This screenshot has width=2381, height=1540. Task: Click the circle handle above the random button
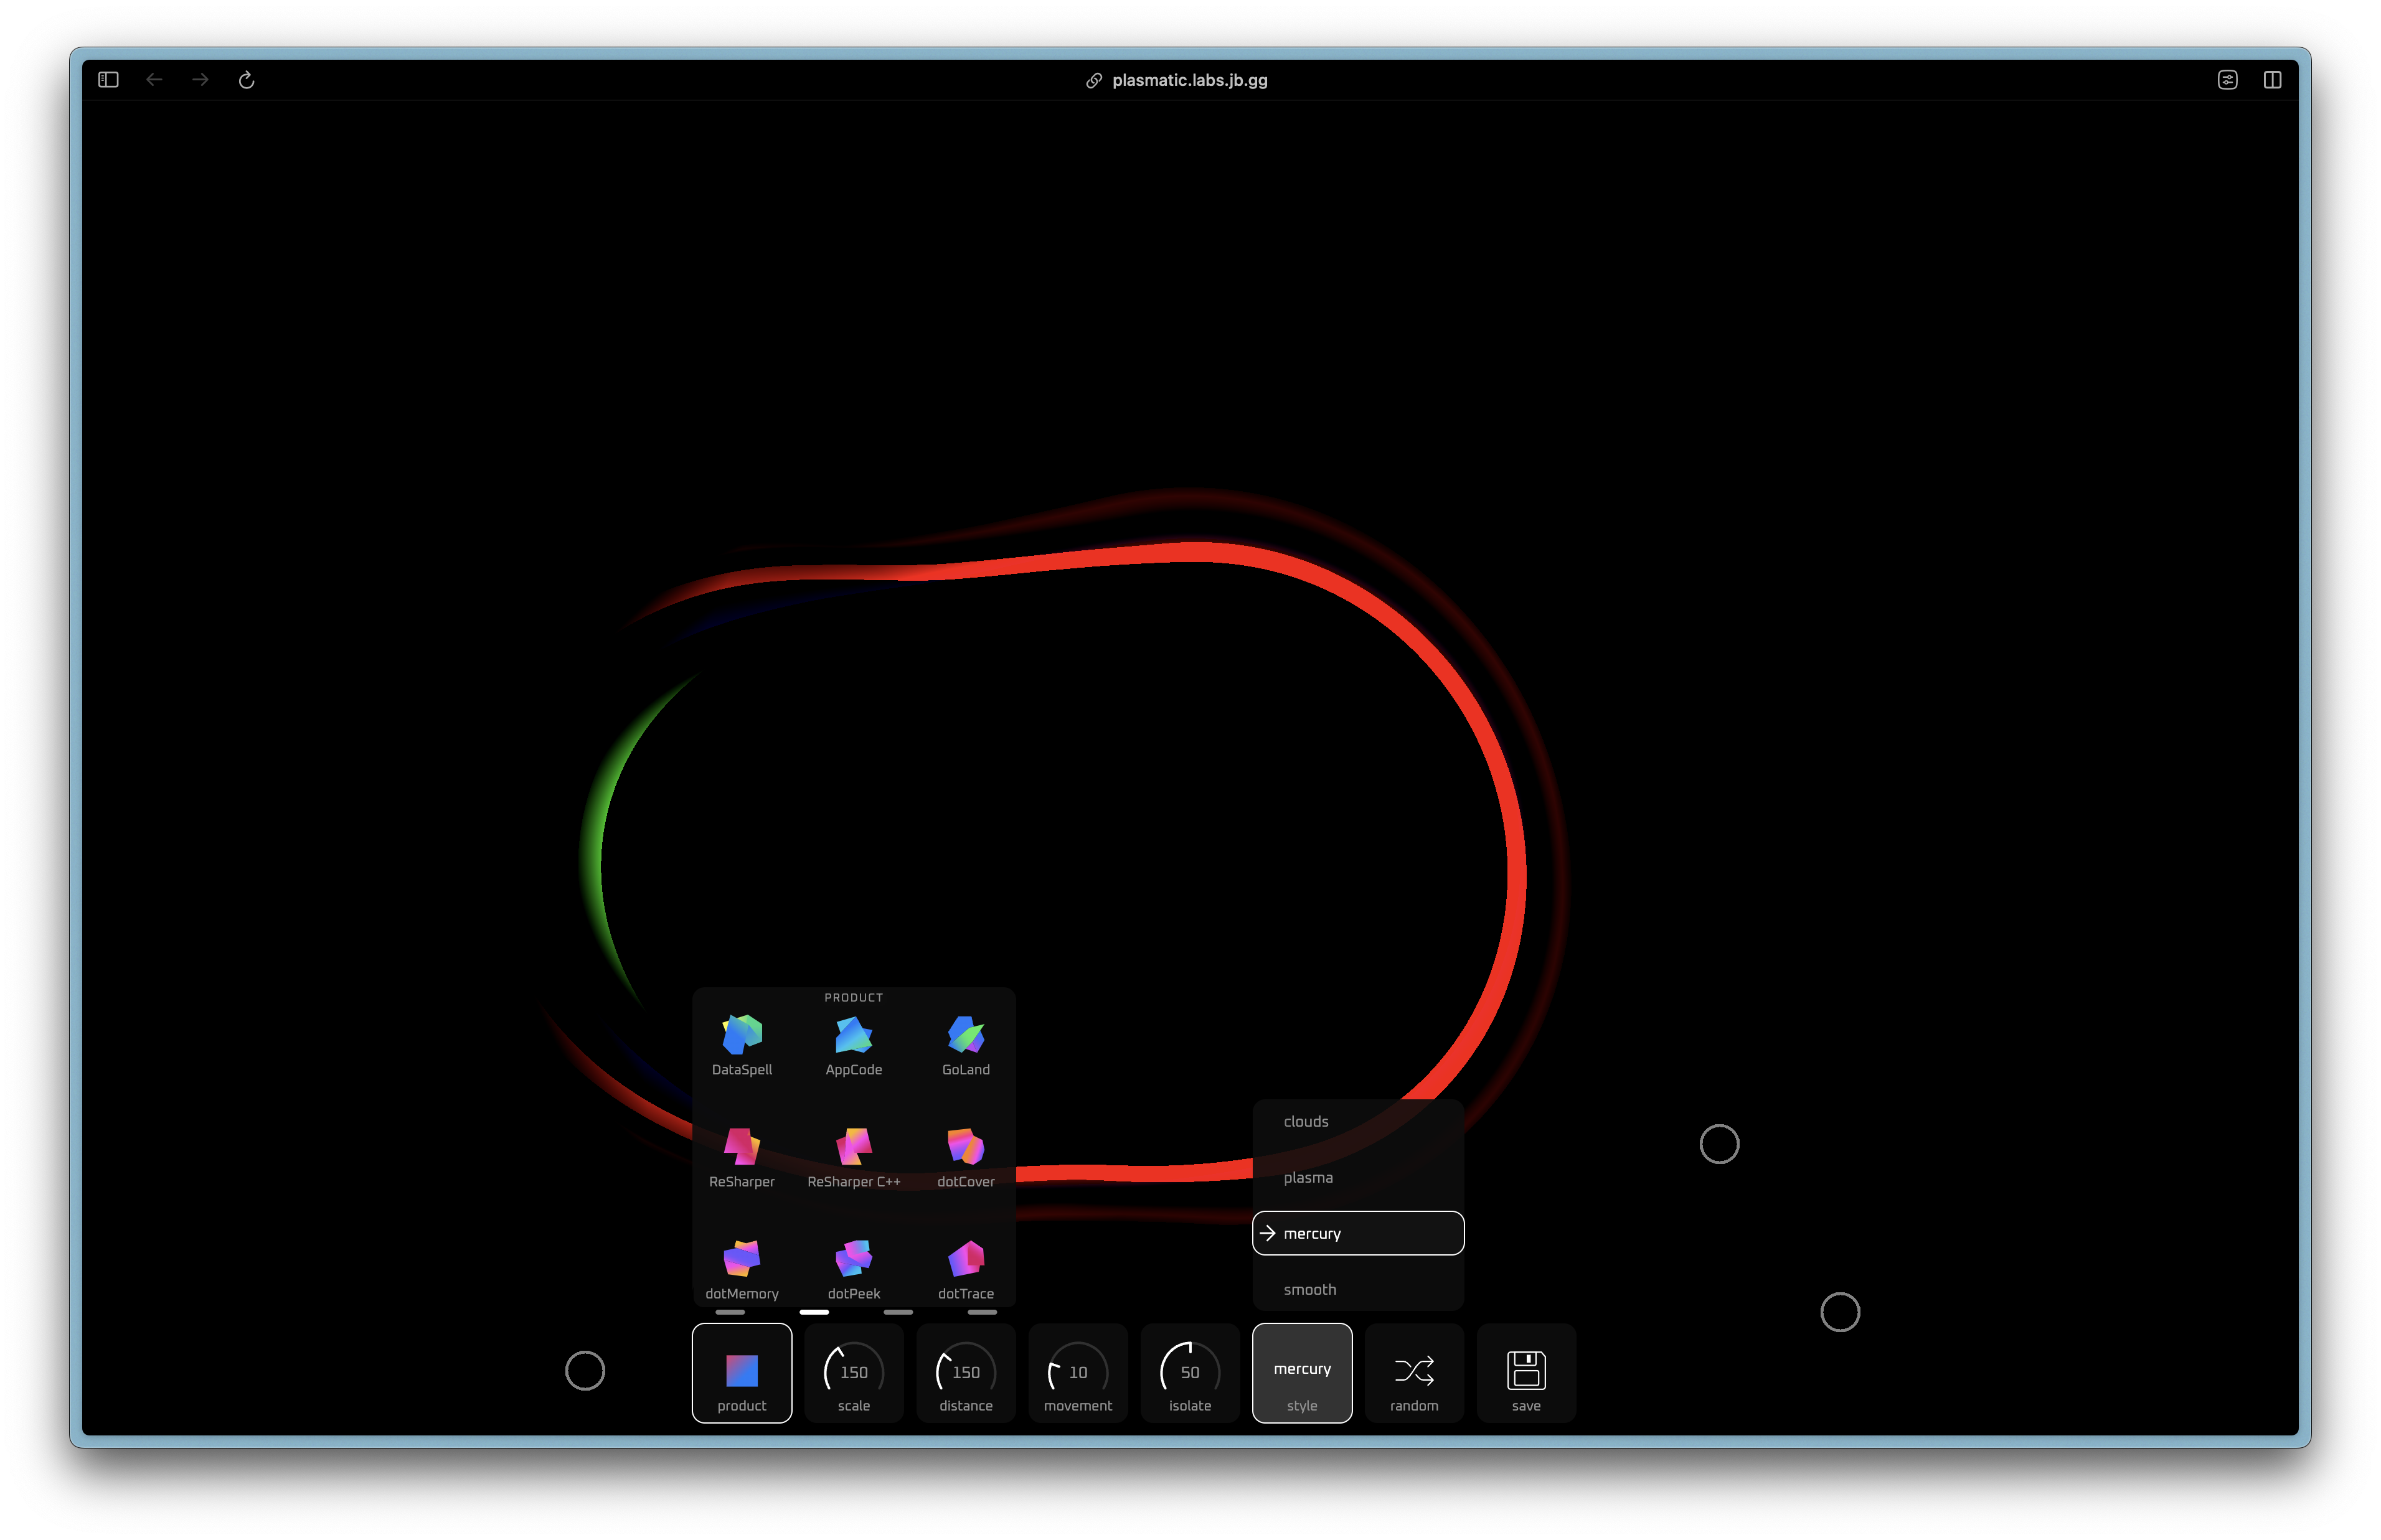coord(1718,1143)
